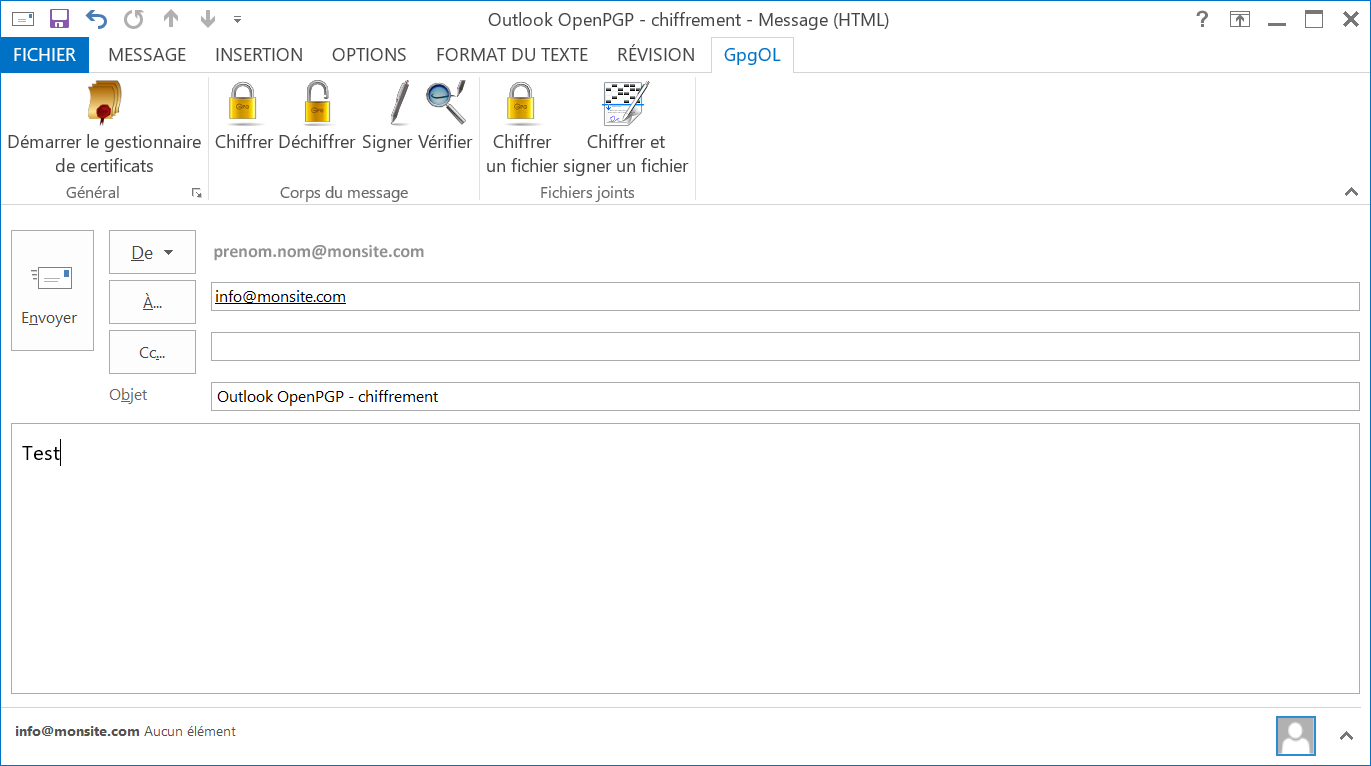The image size is (1371, 766).
Task: Switch to the INSERTION tab
Action: click(x=259, y=55)
